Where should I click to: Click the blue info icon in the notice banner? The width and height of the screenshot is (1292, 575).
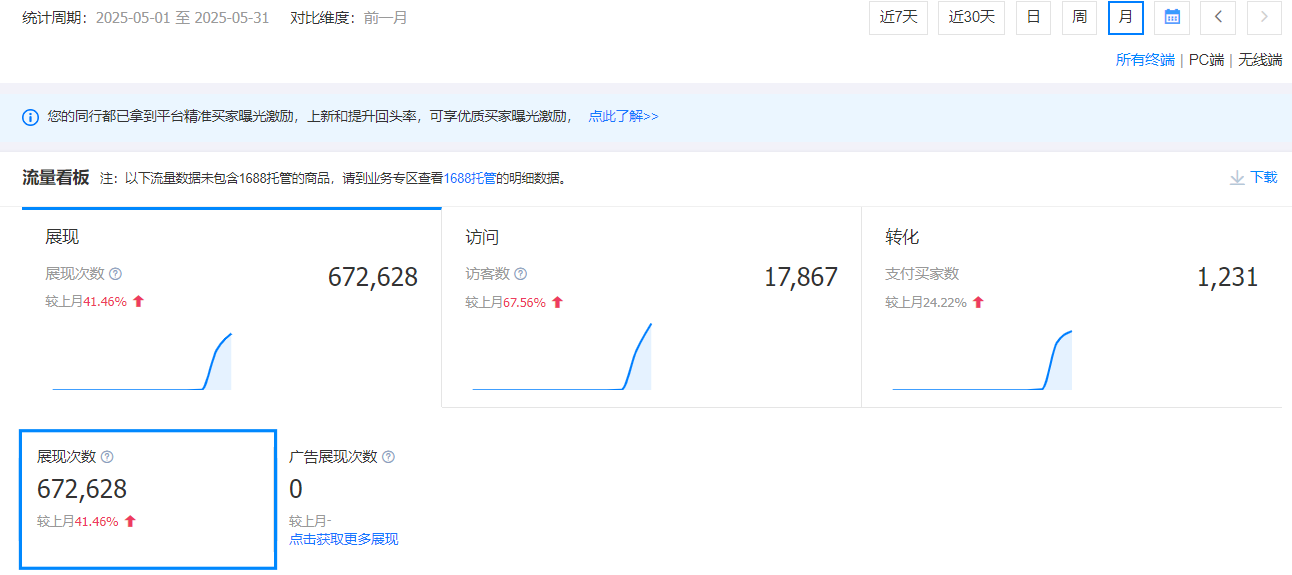pos(31,117)
